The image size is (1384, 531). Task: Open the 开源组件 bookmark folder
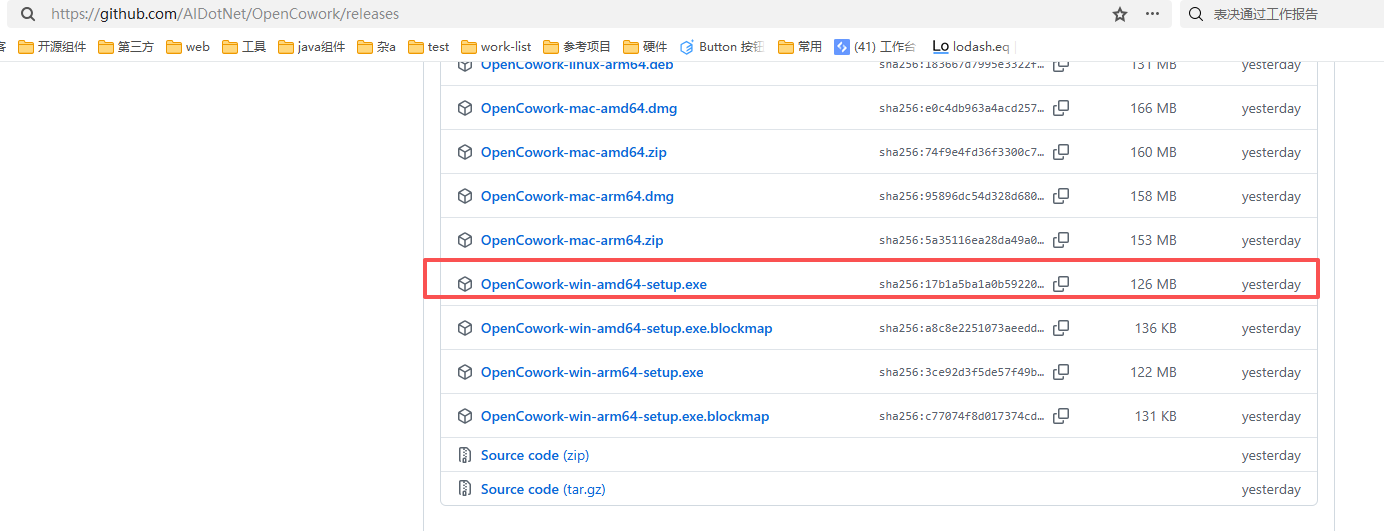coord(53,47)
